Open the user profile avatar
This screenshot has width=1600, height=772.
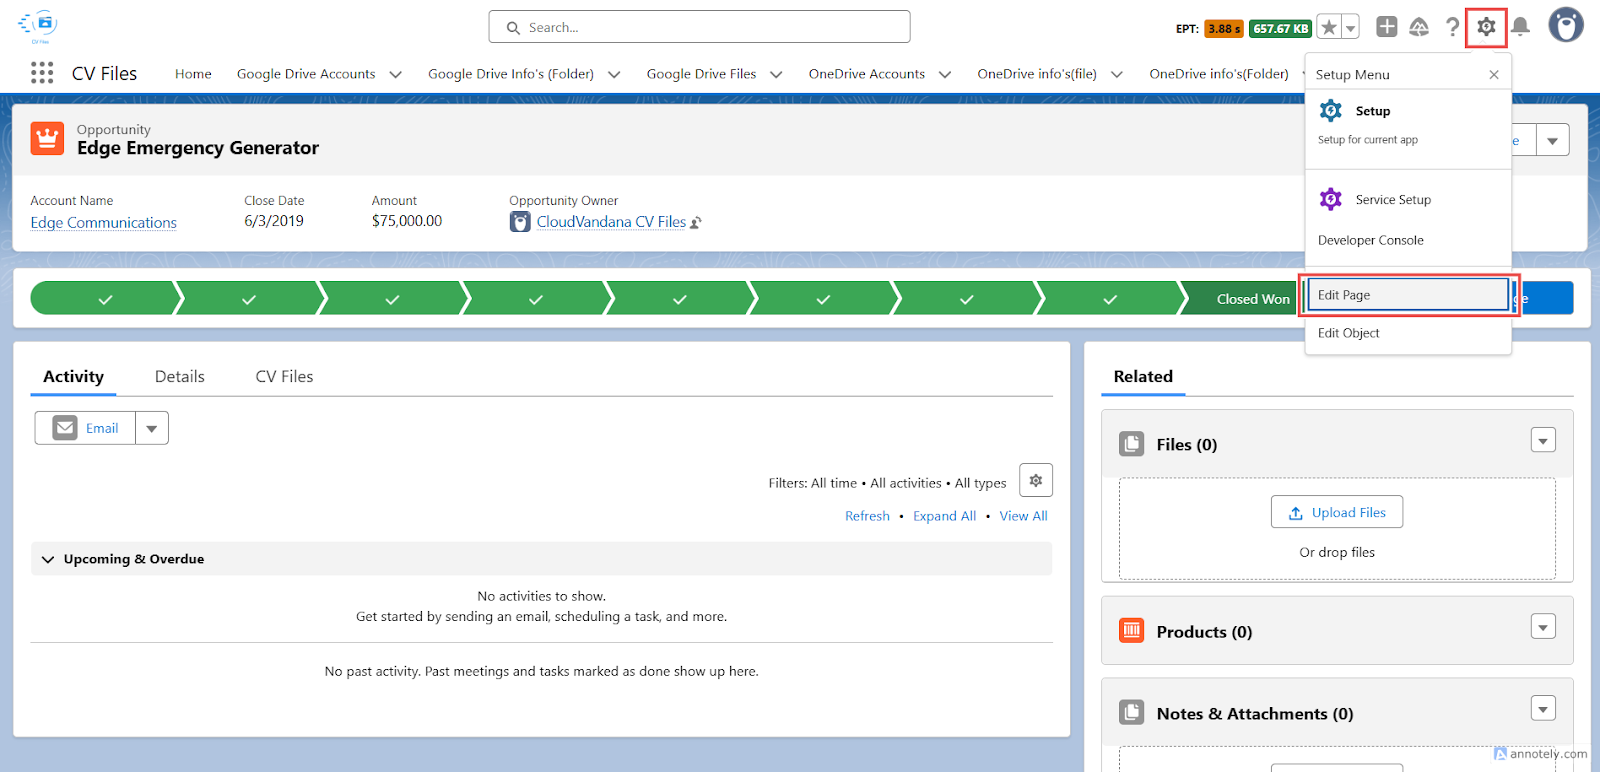[x=1566, y=25]
